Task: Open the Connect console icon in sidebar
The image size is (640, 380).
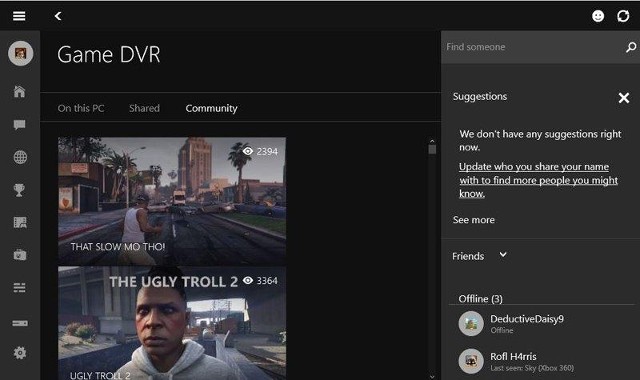Action: 20,323
